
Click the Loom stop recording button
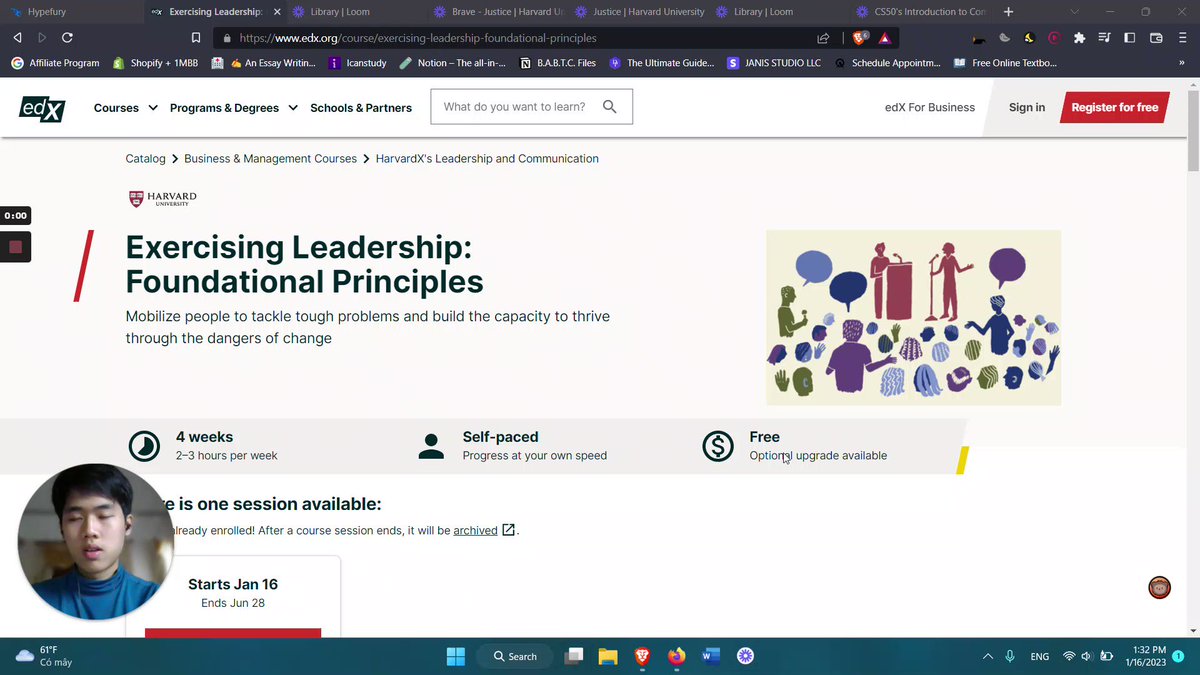(15, 246)
